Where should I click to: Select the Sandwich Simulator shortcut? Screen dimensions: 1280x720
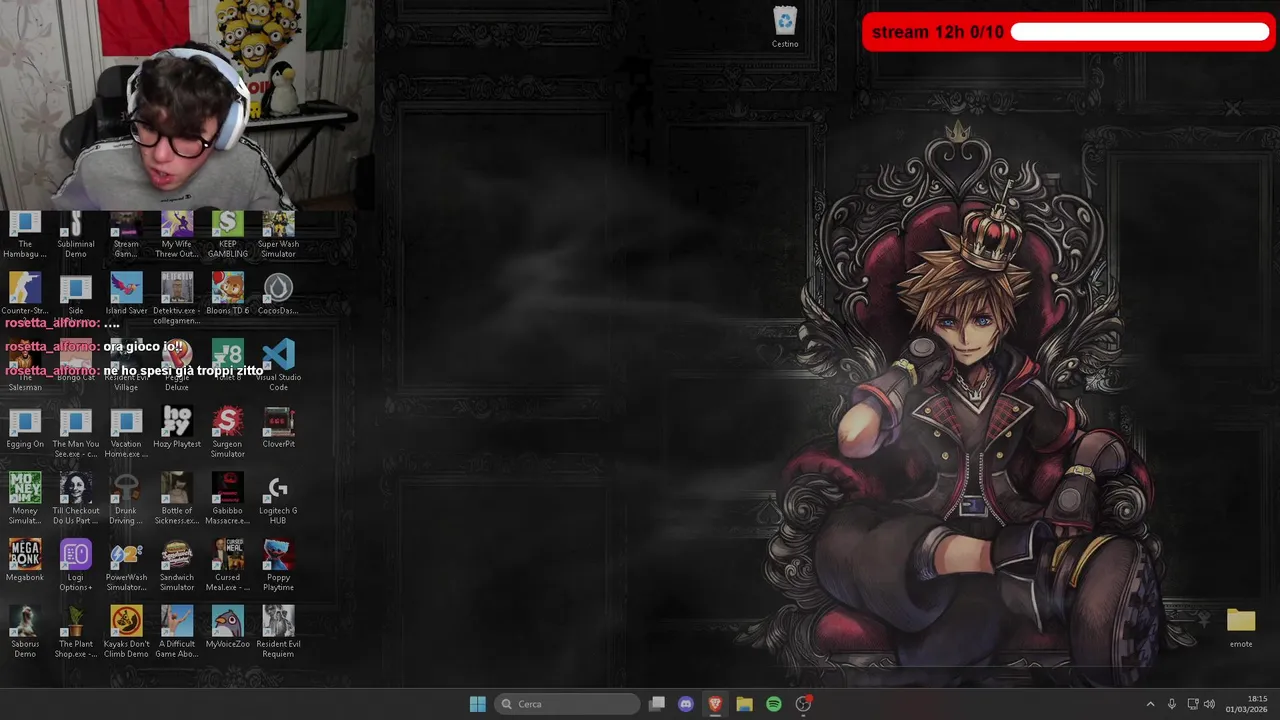(177, 566)
